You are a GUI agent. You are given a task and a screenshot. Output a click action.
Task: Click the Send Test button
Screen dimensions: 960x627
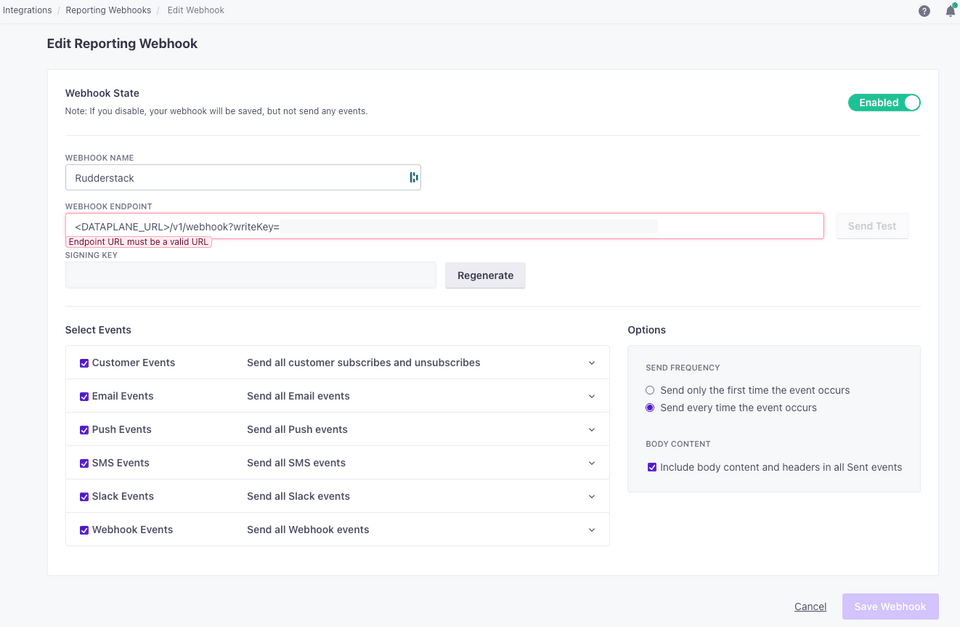[871, 225]
